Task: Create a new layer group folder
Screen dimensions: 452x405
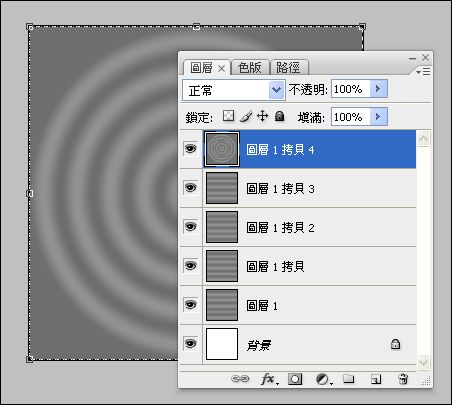Action: pyautogui.click(x=349, y=379)
